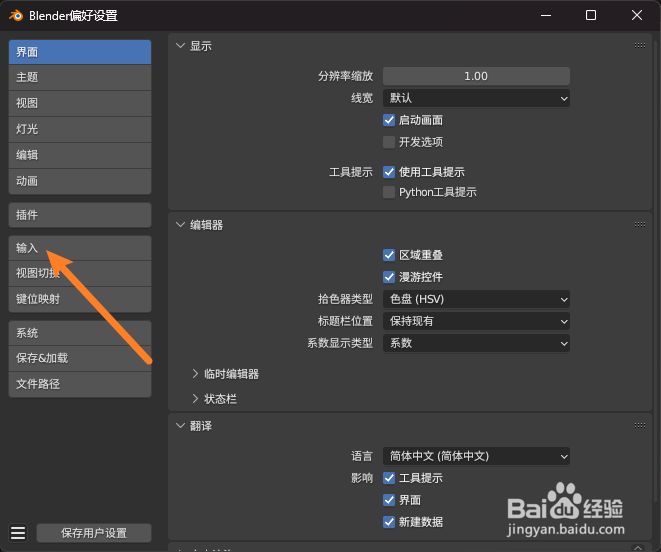
Task: Open 标题栏位置 dropdown 保持现有
Action: [476, 321]
